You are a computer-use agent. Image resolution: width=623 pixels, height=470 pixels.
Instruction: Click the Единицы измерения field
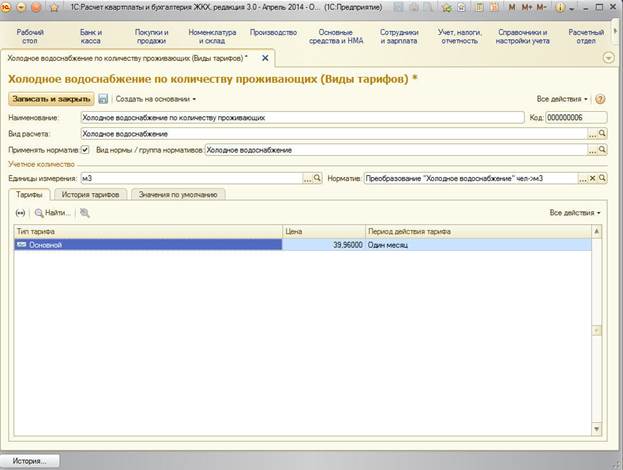pyautogui.click(x=192, y=178)
